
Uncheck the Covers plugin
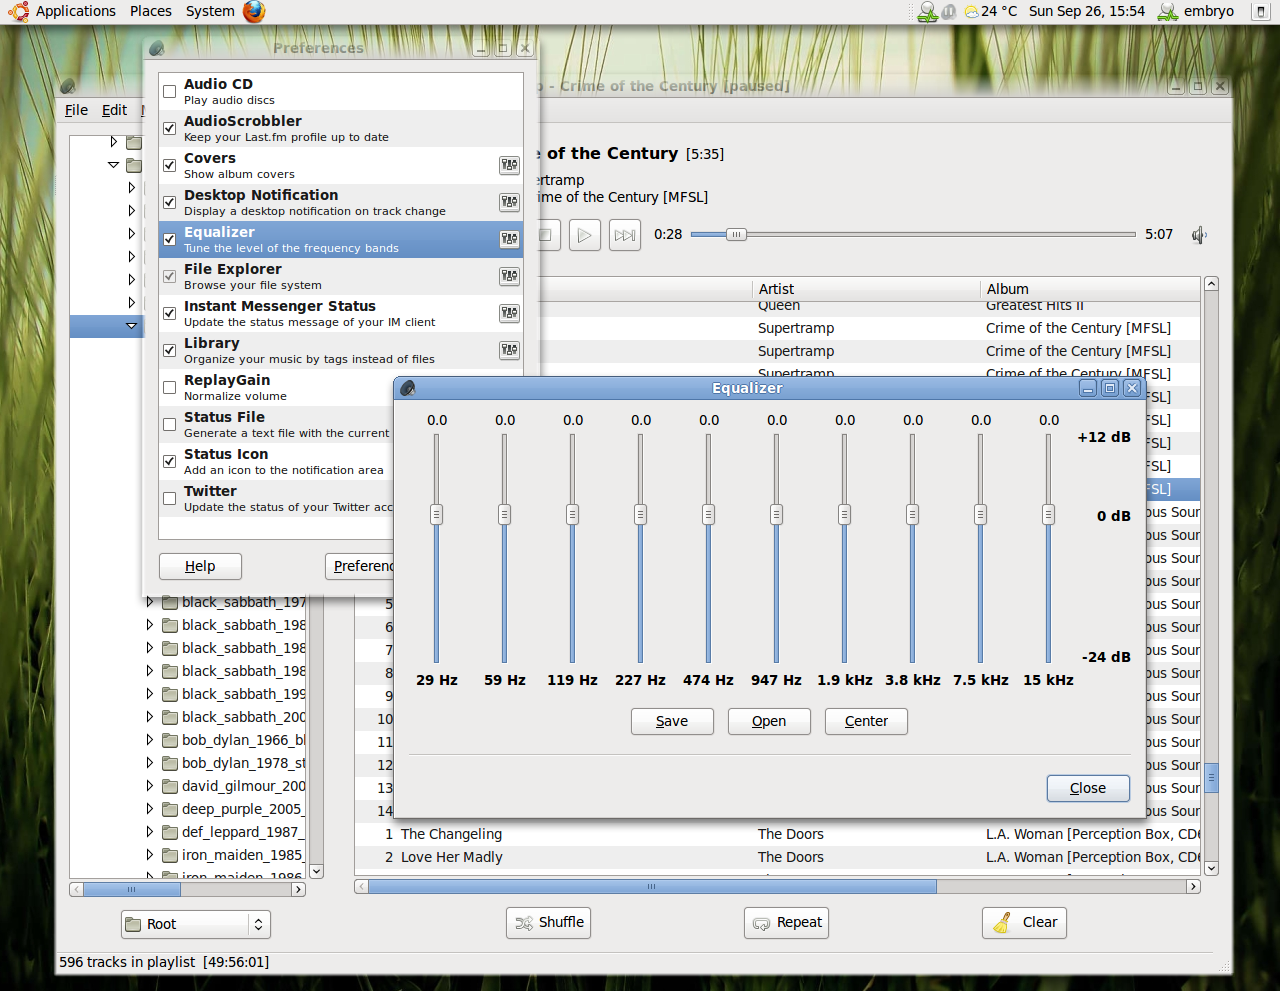pos(170,165)
